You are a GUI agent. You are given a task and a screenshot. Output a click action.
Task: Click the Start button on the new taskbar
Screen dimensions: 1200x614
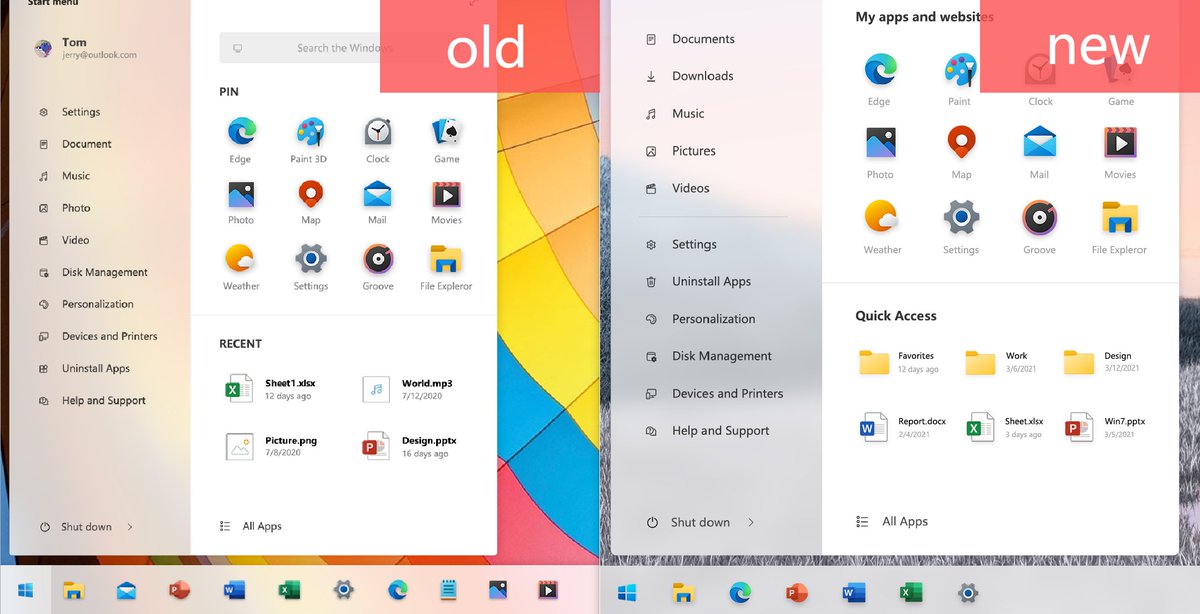[627, 593]
